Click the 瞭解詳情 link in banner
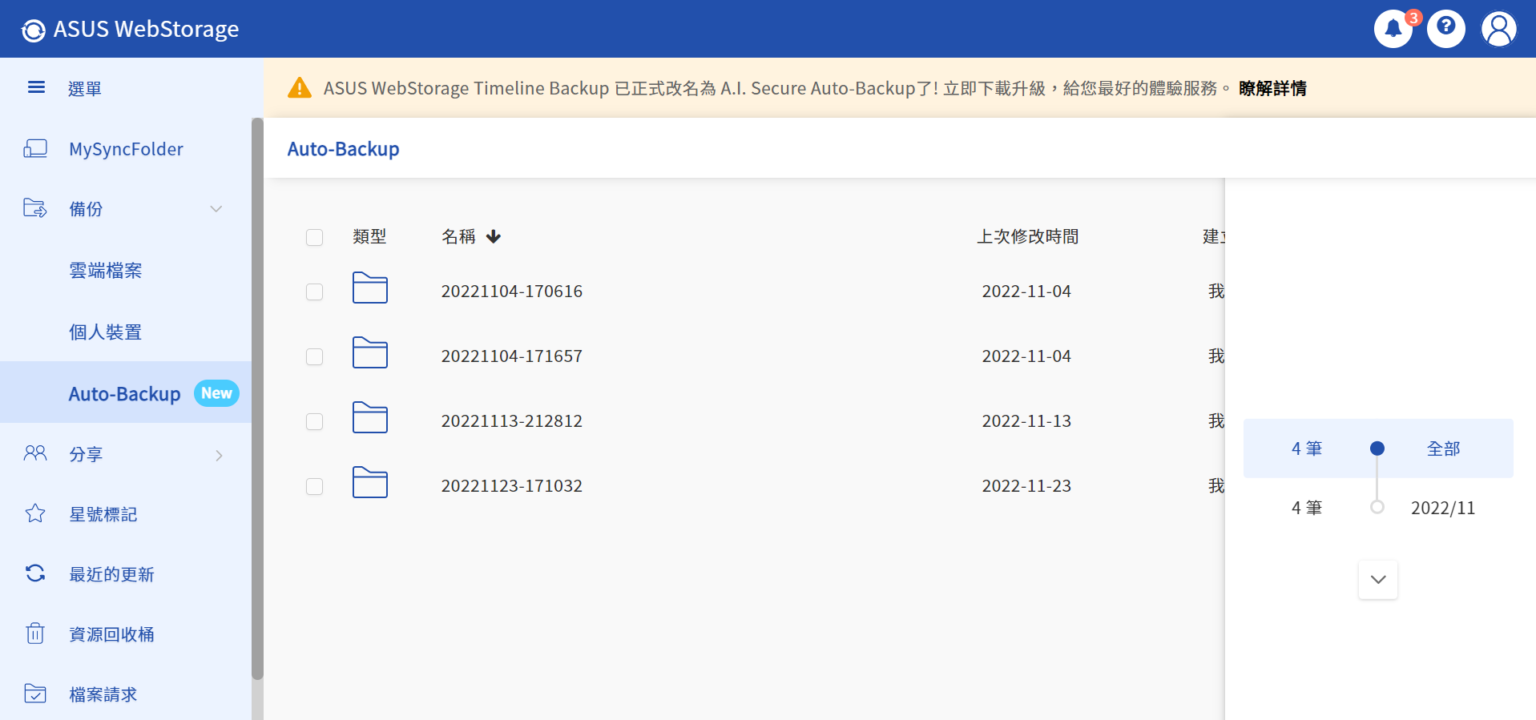The image size is (1536, 720). click(1272, 88)
